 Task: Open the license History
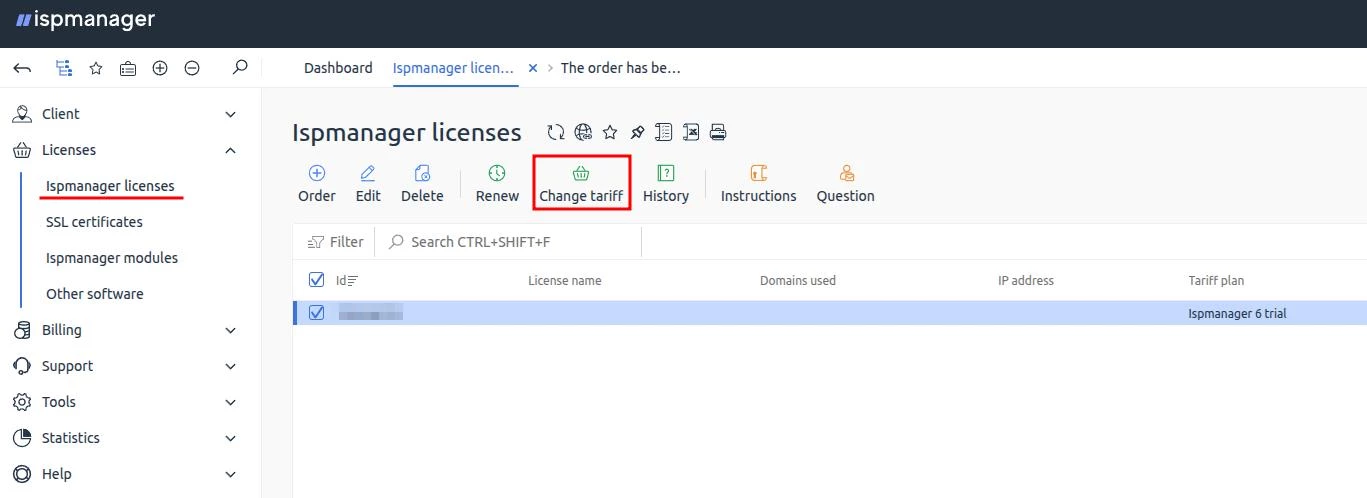click(x=666, y=185)
